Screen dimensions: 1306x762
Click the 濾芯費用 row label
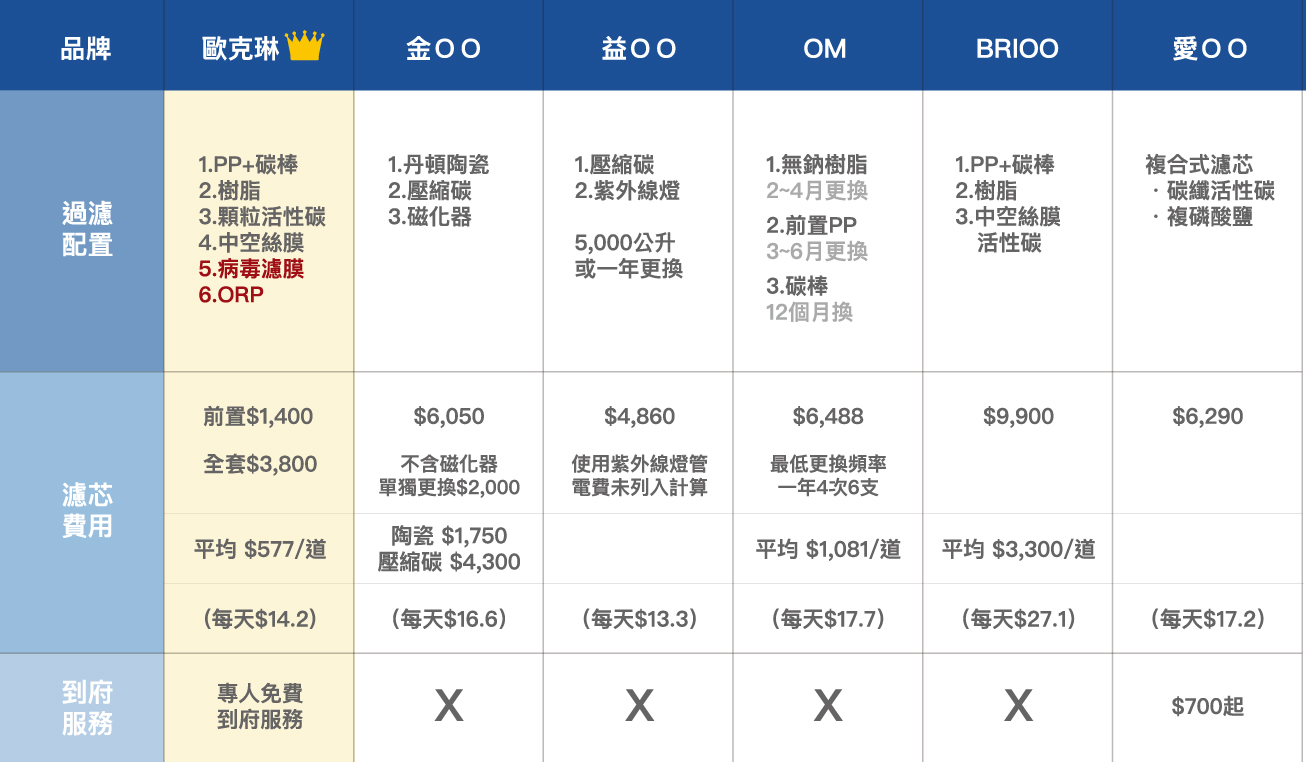tap(87, 510)
